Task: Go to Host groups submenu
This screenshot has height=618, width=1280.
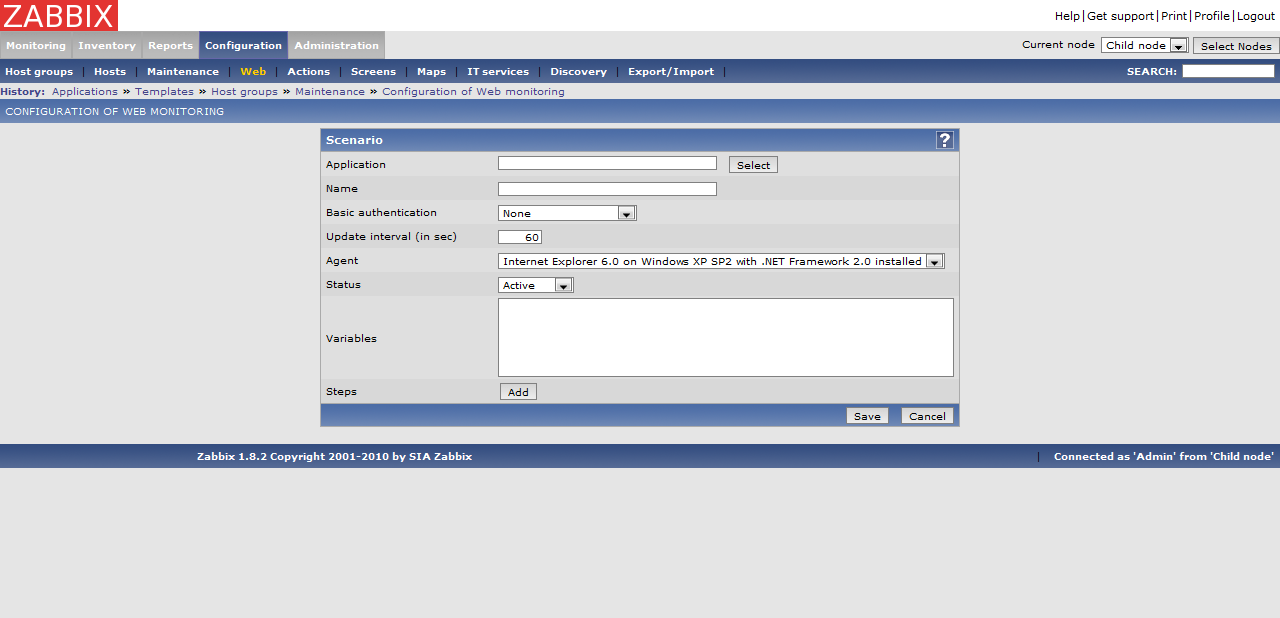Action: pyautogui.click(x=39, y=72)
